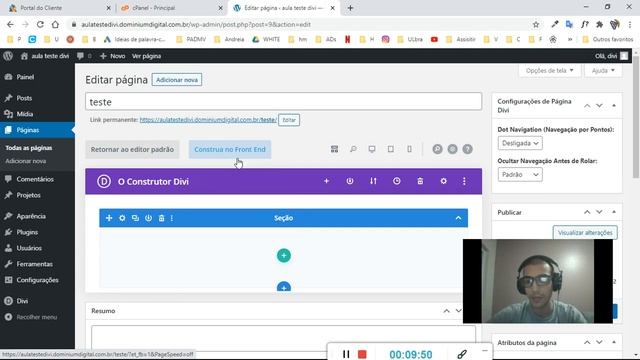Viewport: 640px width, 360px height.
Task: Click Retornar ao editor padrão button
Action: [x=132, y=149]
